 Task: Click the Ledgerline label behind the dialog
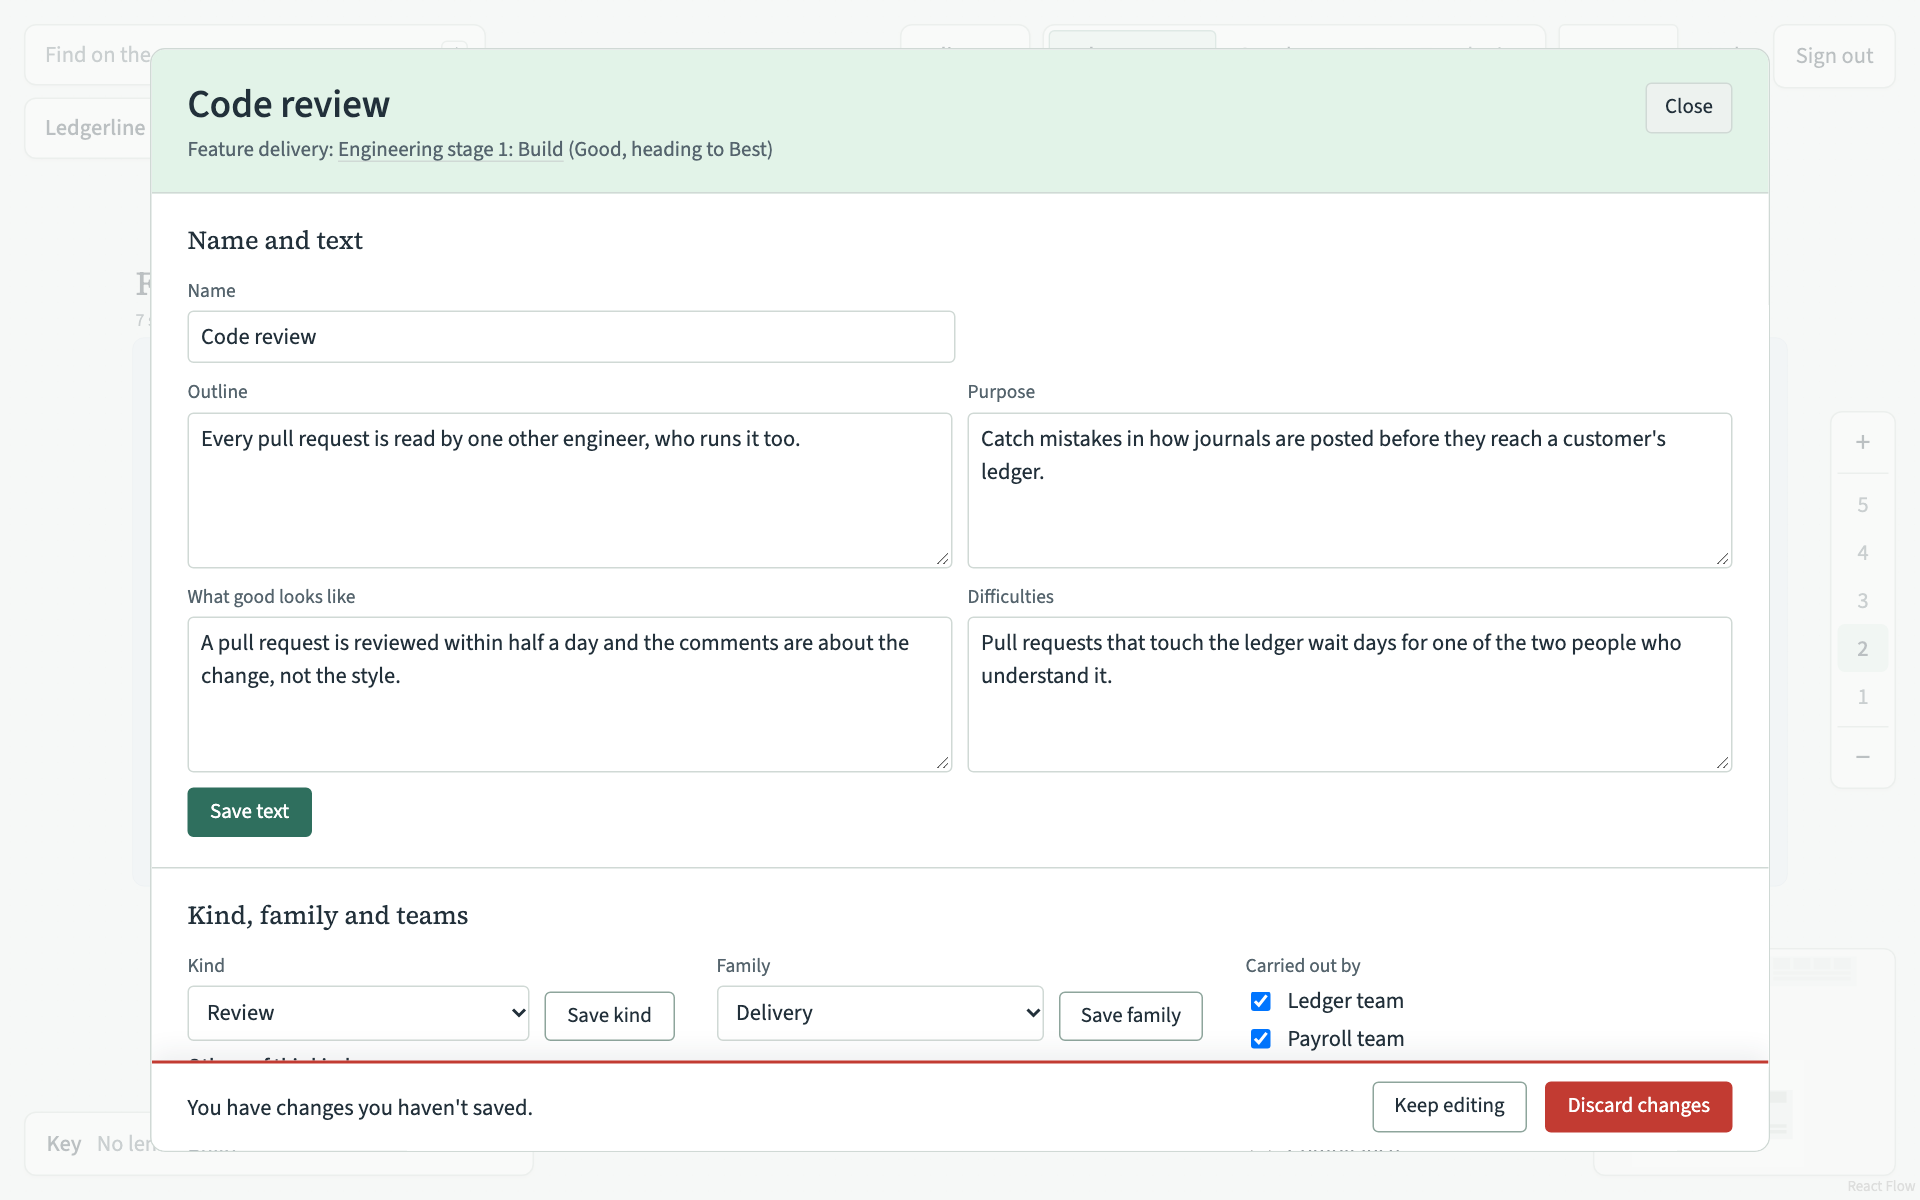95,128
